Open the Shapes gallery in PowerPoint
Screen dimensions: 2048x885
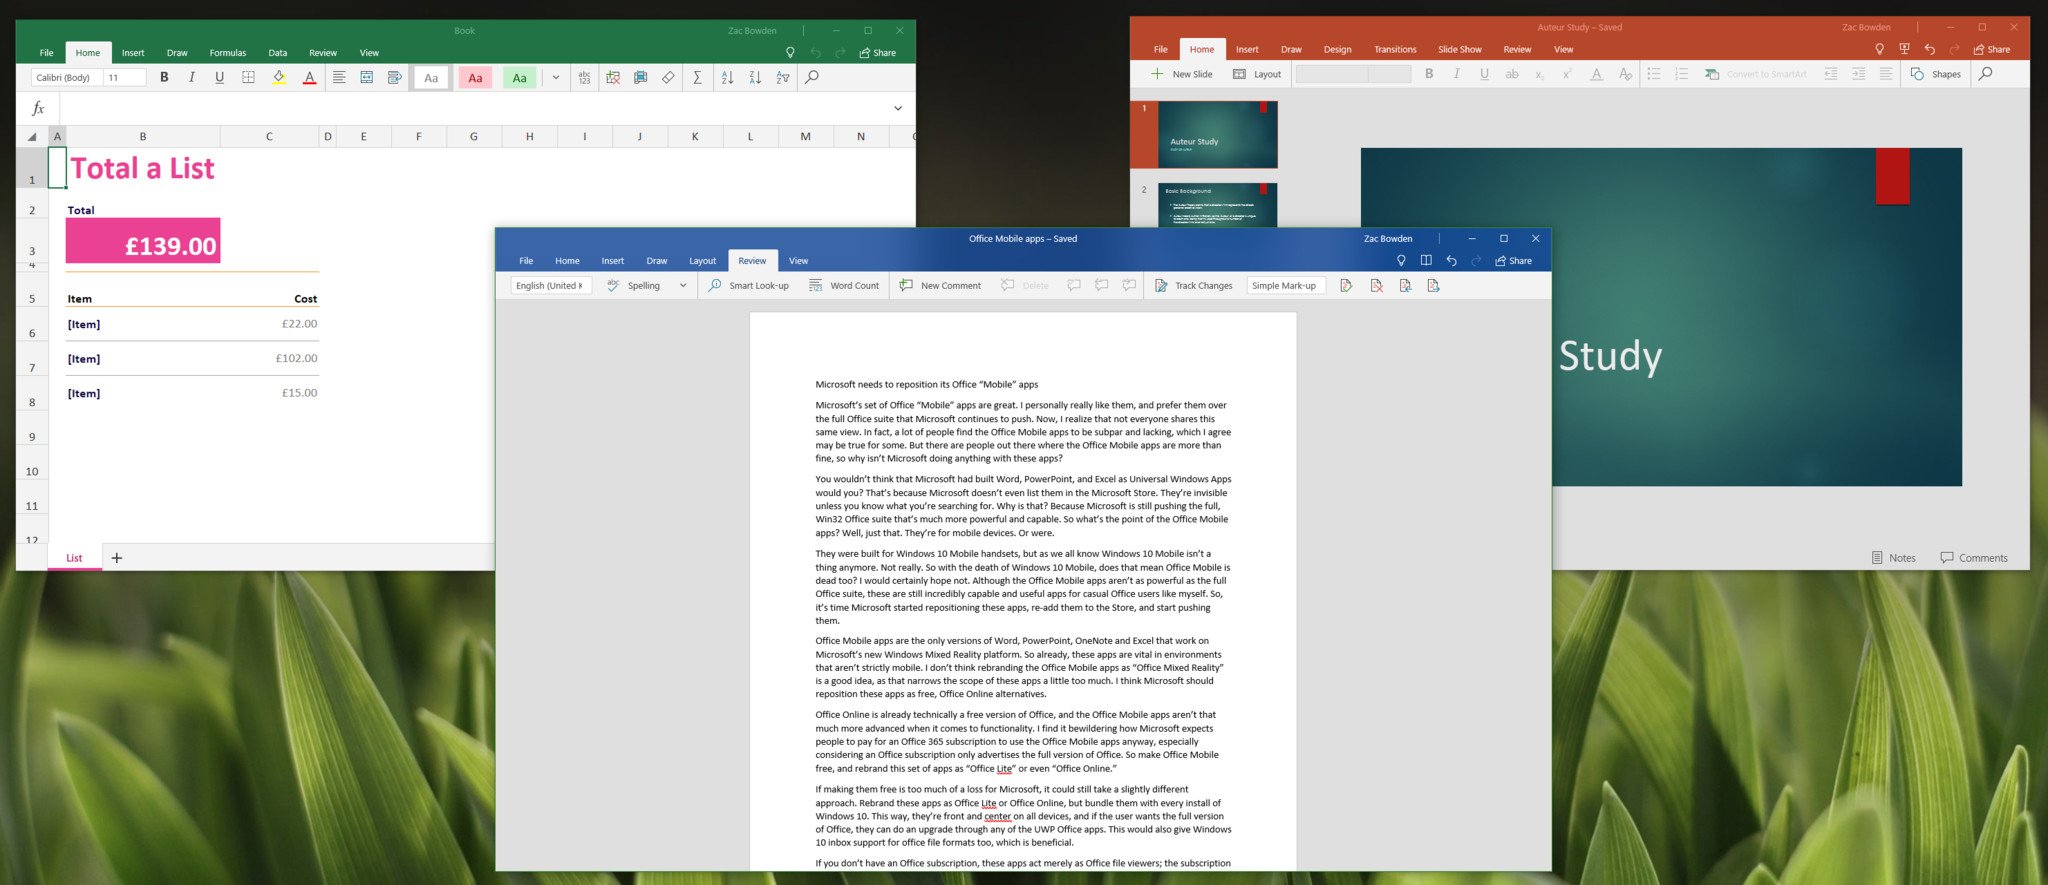click(1935, 74)
